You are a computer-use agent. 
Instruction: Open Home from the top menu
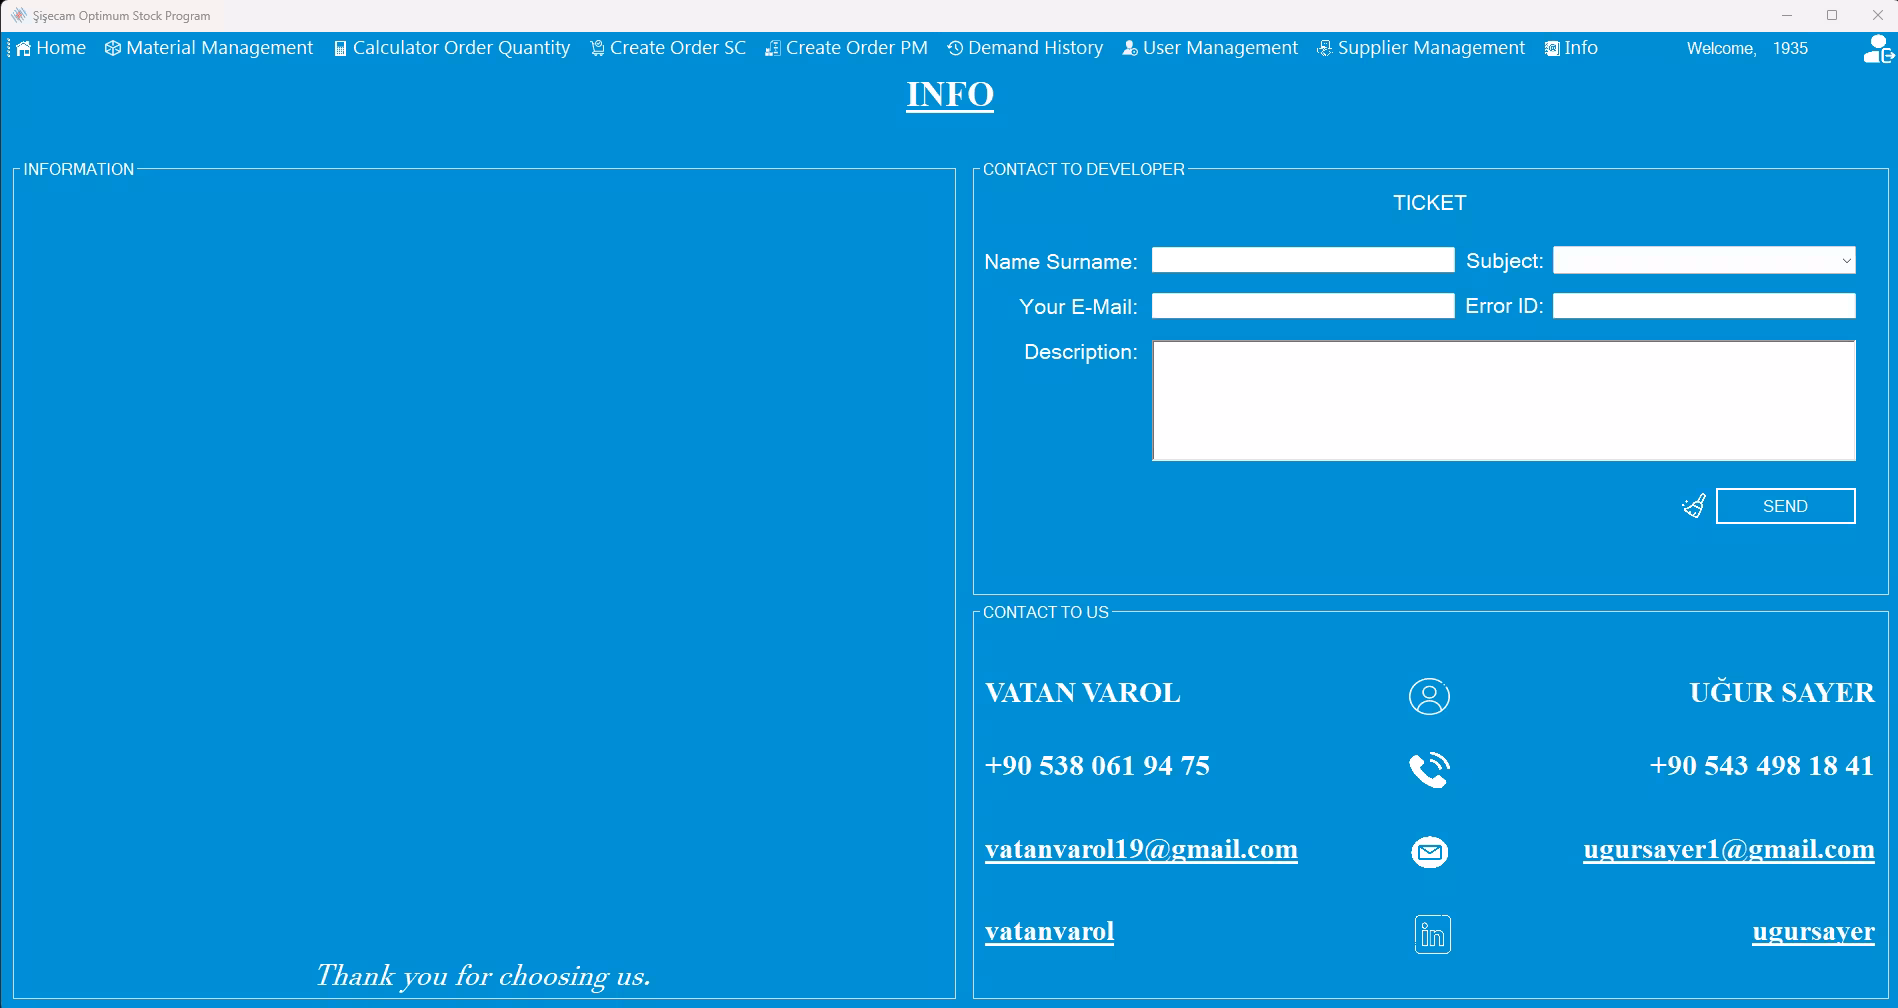(51, 48)
